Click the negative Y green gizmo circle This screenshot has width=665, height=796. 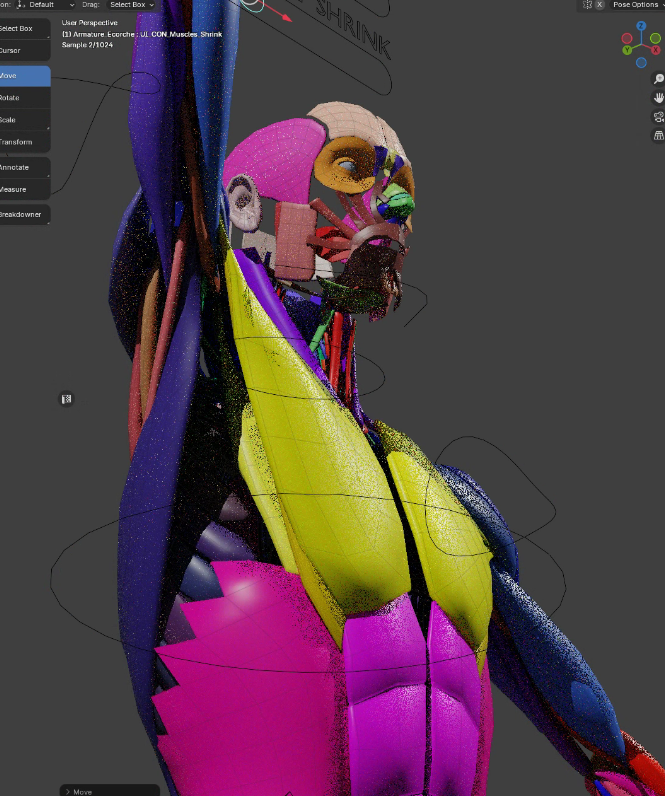(x=655, y=39)
